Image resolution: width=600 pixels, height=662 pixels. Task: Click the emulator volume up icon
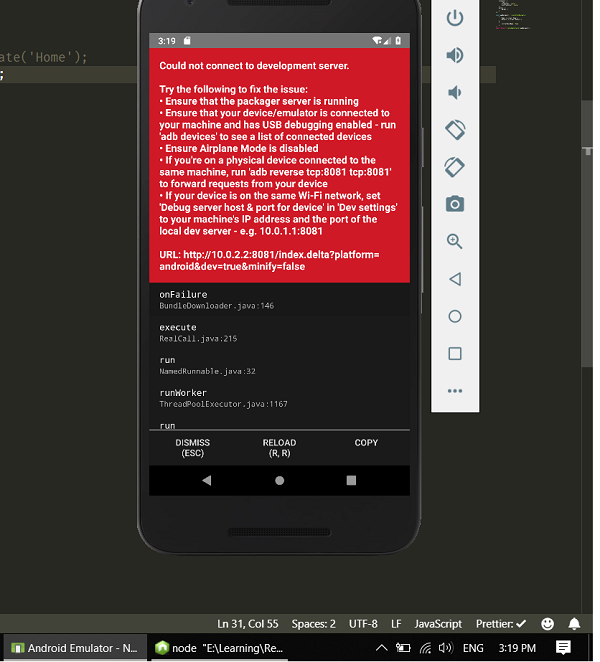pos(455,55)
